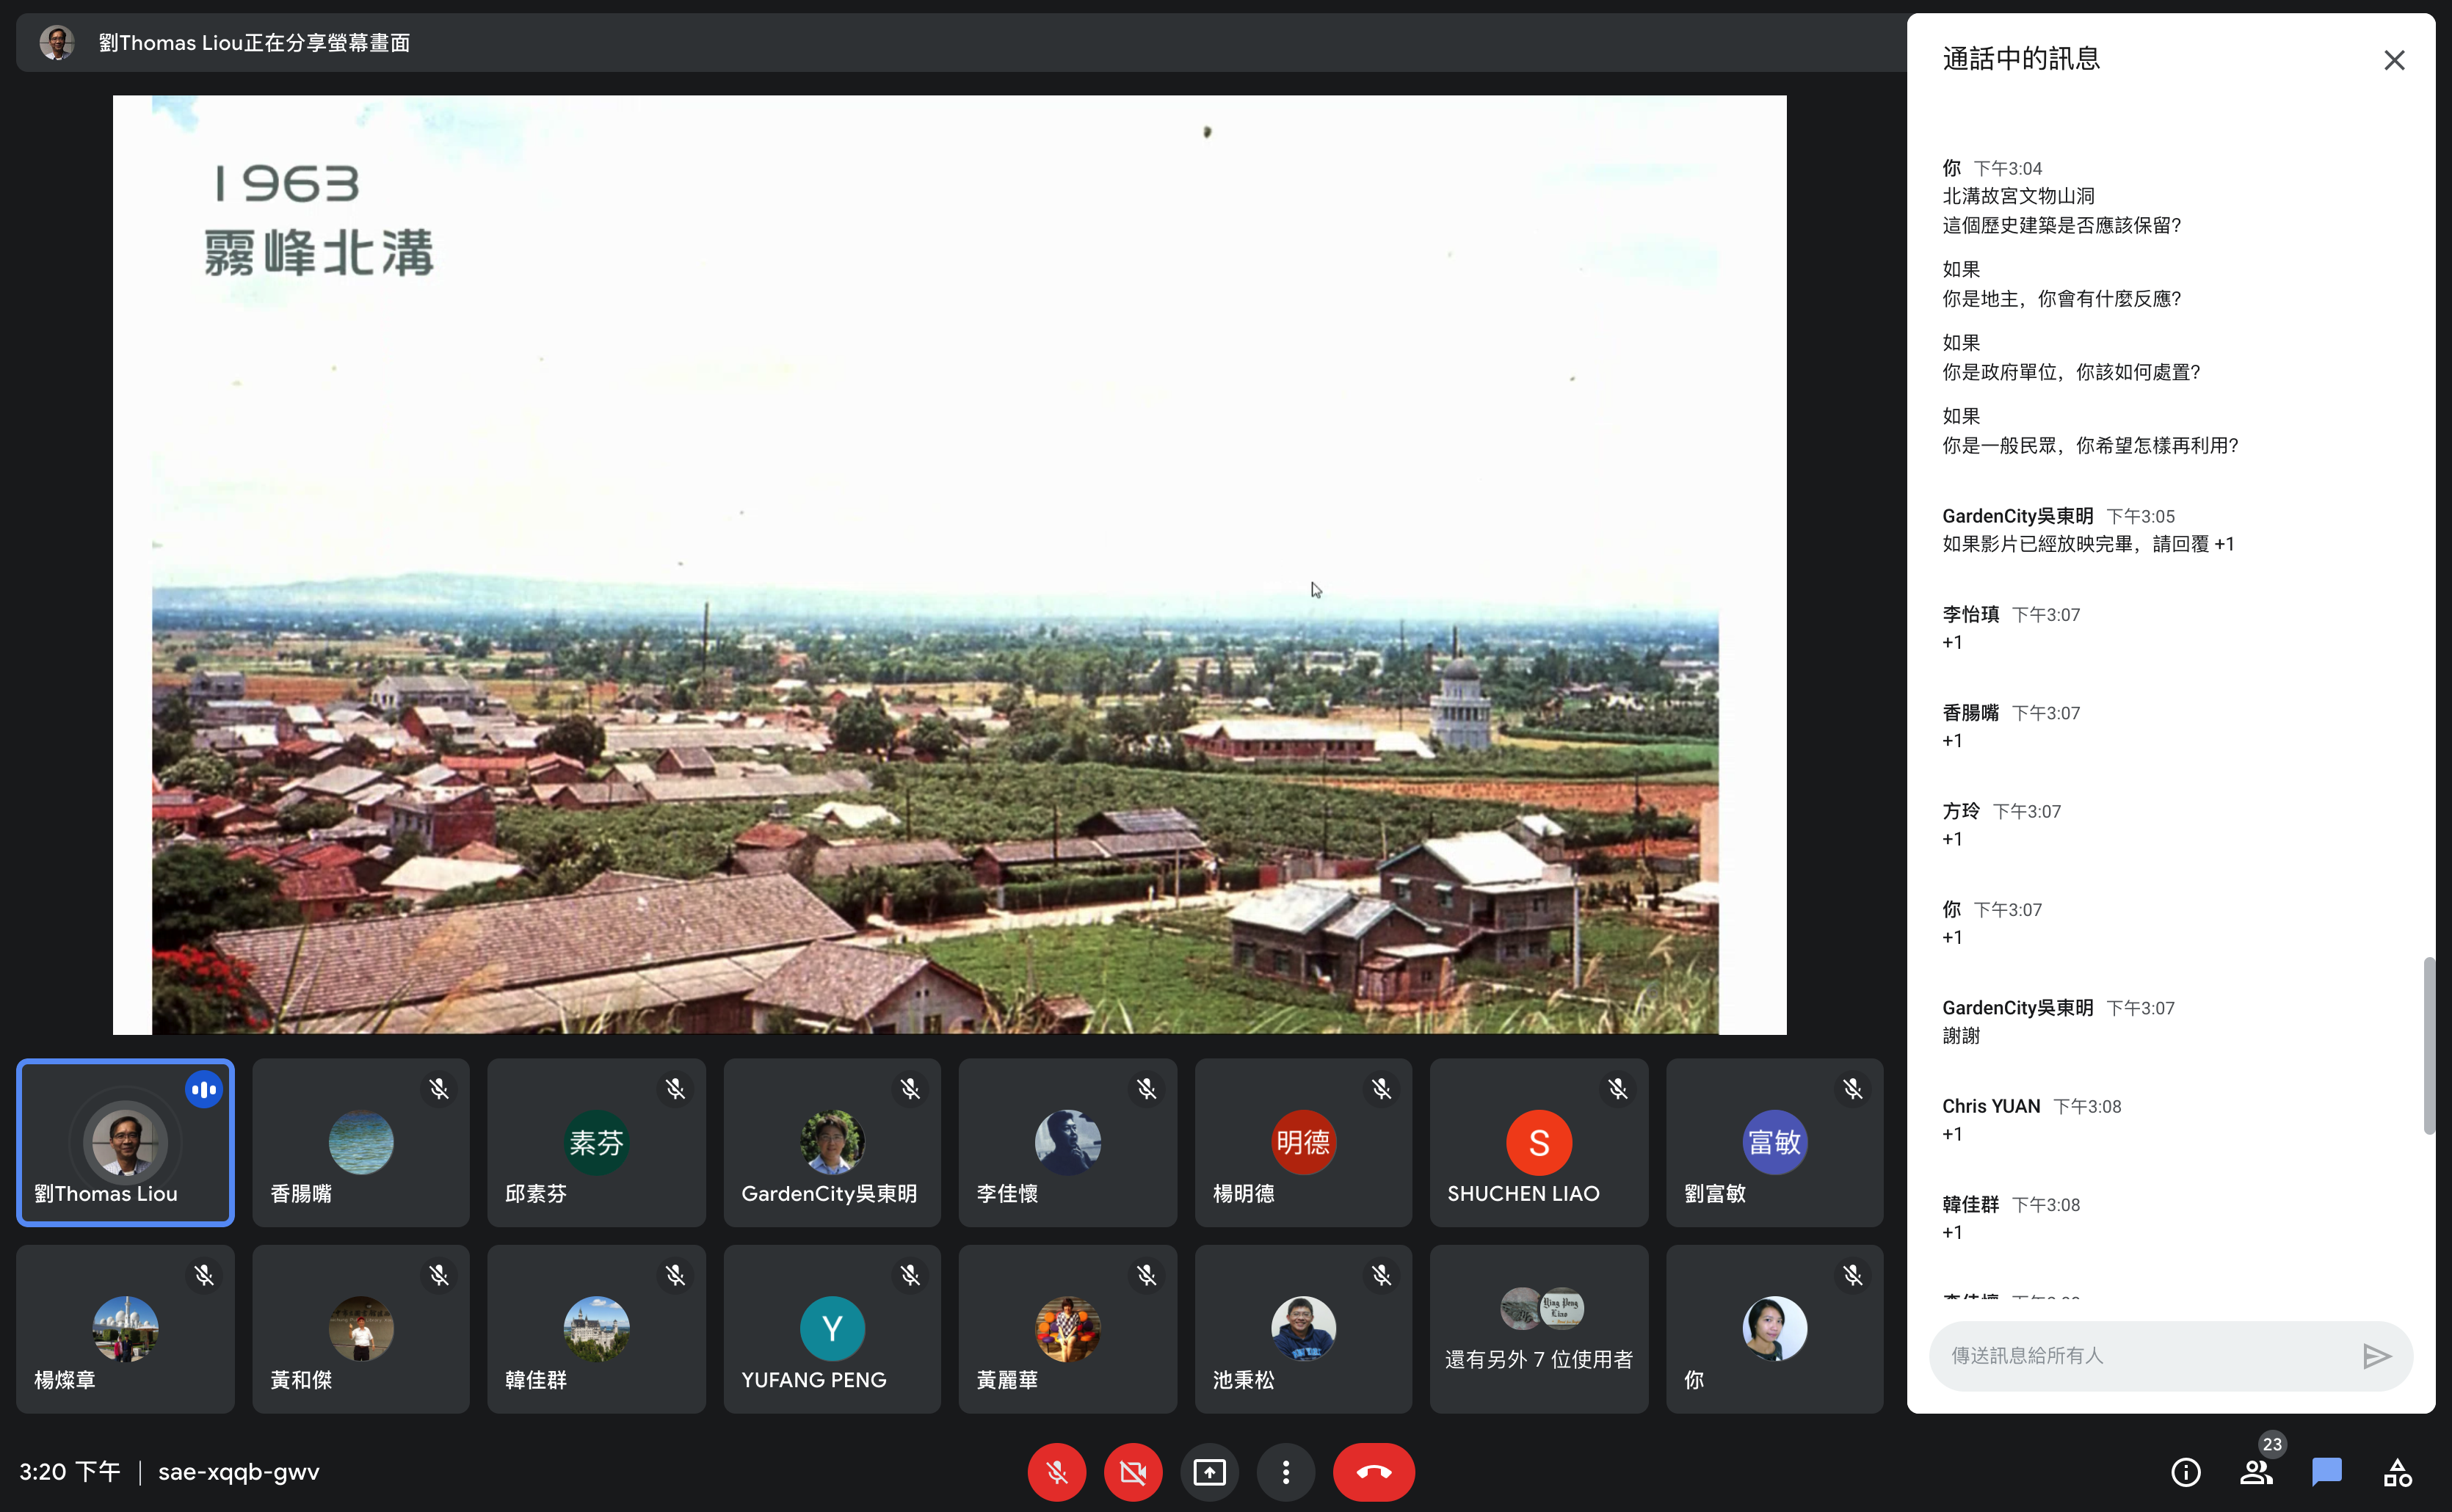Show the participants list icon
Viewport: 2452px width, 1512px height.
click(2255, 1472)
